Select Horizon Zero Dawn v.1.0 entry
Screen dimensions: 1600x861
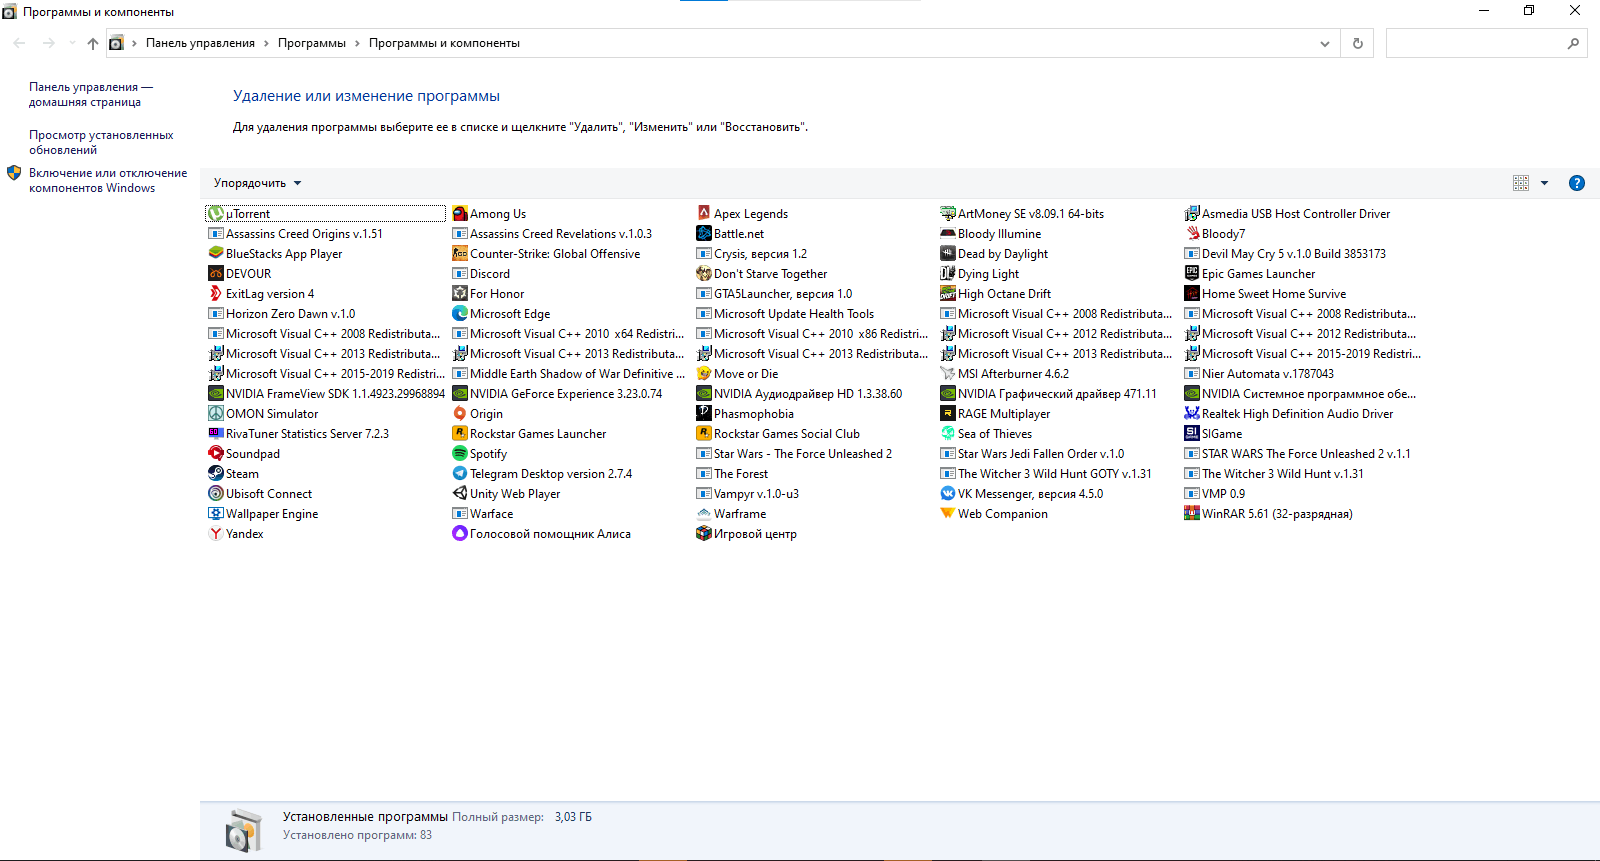pos(281,314)
